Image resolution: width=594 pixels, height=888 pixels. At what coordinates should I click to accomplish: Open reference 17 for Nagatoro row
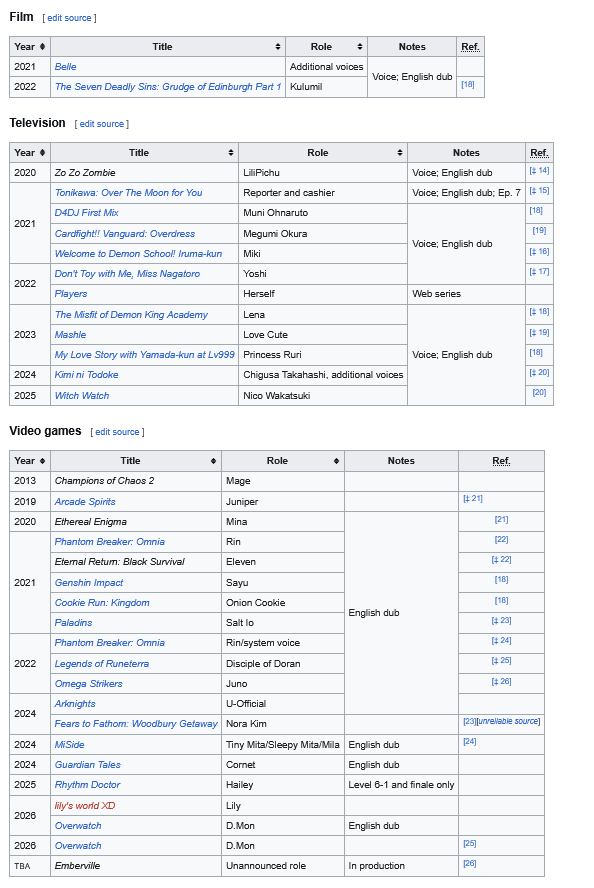pos(539,271)
